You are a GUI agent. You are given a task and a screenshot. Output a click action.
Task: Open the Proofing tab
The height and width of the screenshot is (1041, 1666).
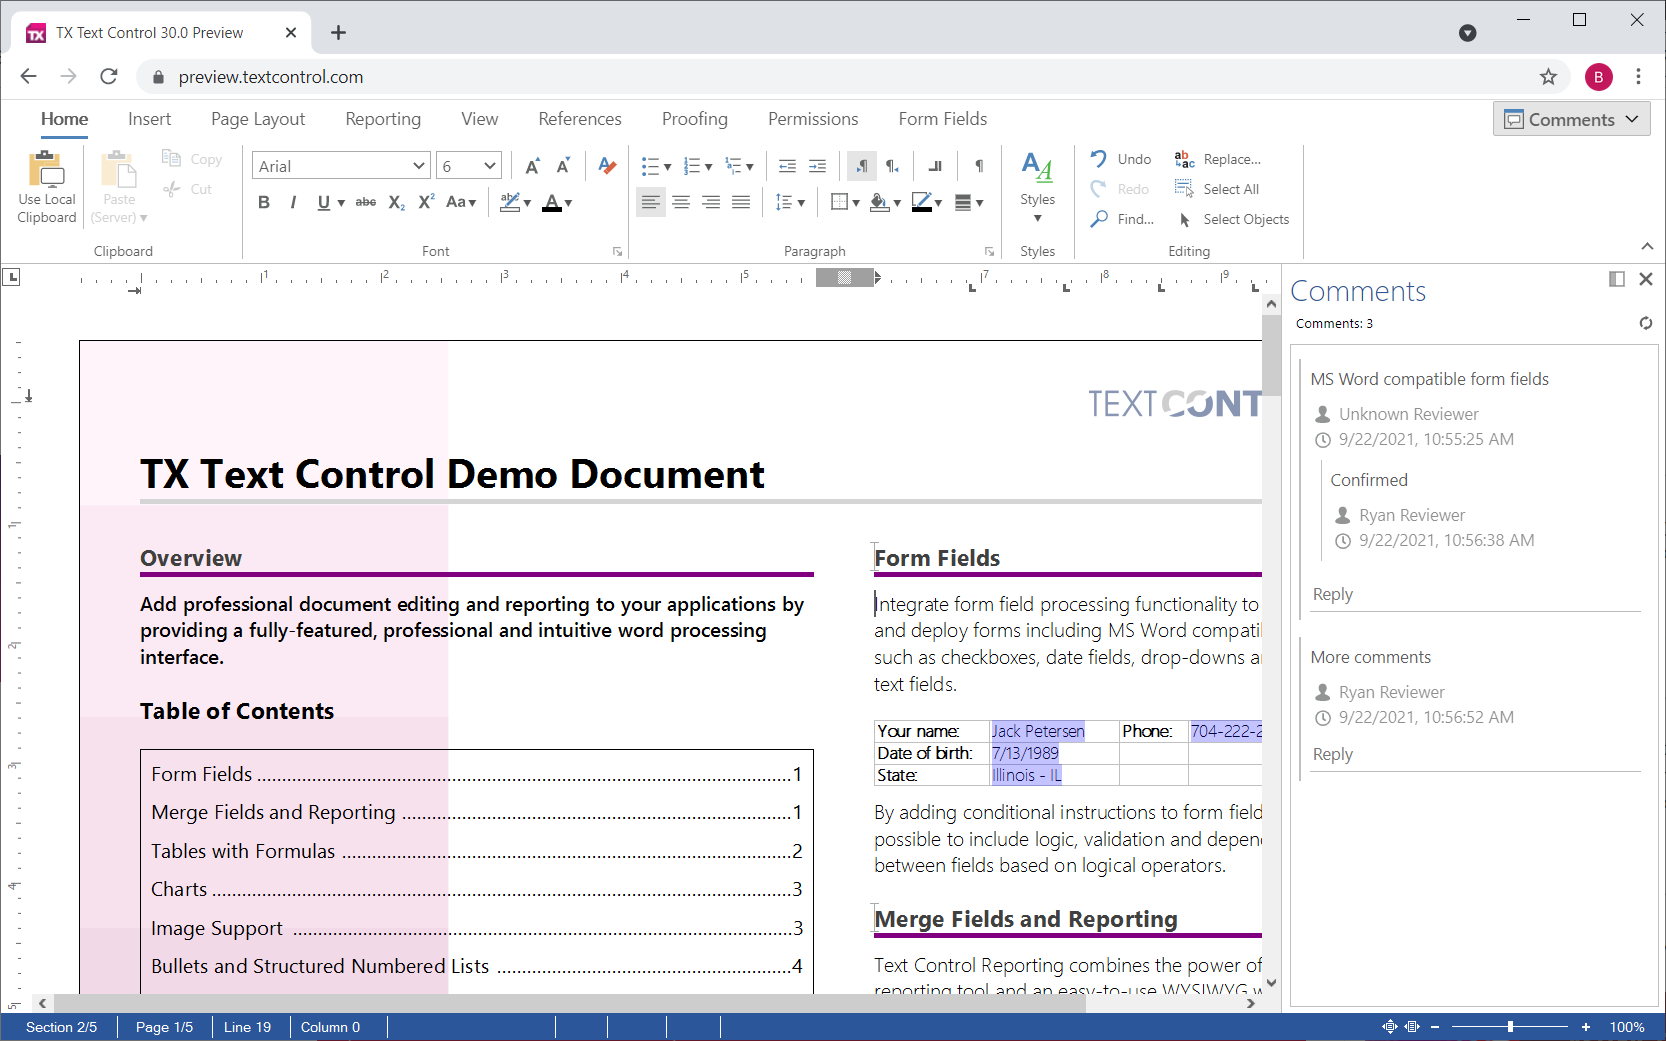tap(695, 119)
